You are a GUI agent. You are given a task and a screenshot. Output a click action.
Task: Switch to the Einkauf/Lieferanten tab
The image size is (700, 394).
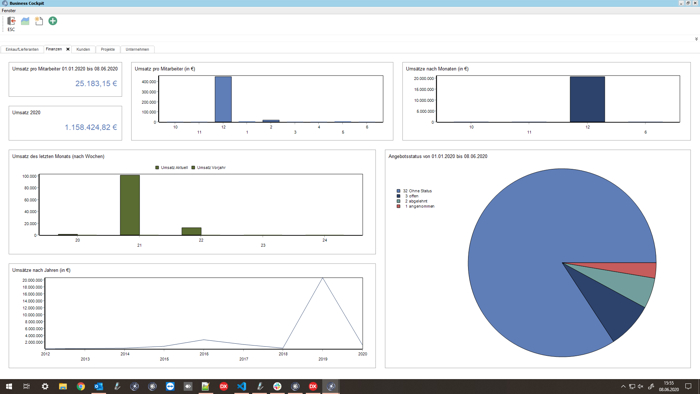click(22, 49)
